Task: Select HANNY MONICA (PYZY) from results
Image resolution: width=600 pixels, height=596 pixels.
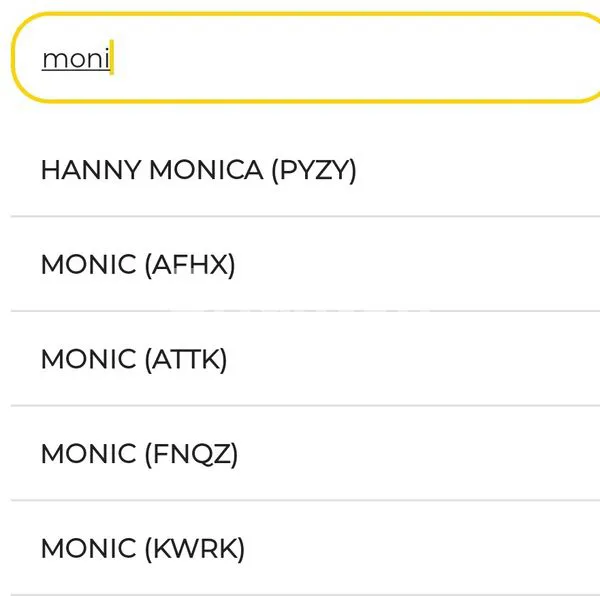Action: (198, 170)
